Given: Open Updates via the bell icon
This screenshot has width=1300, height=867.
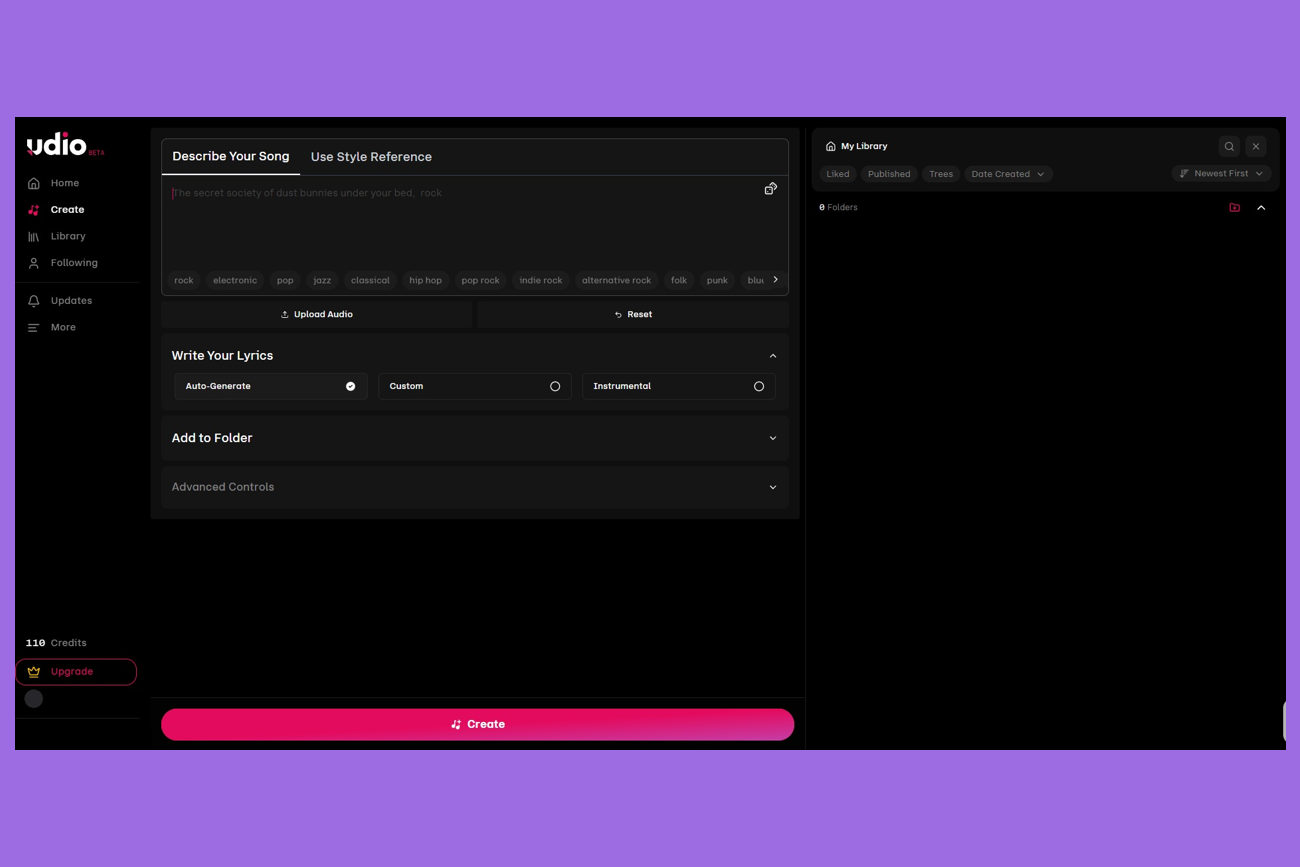Looking at the screenshot, I should pos(34,301).
